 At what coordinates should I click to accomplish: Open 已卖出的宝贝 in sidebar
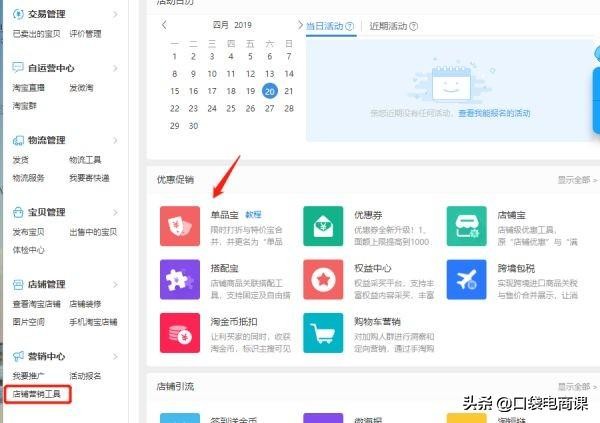point(36,34)
